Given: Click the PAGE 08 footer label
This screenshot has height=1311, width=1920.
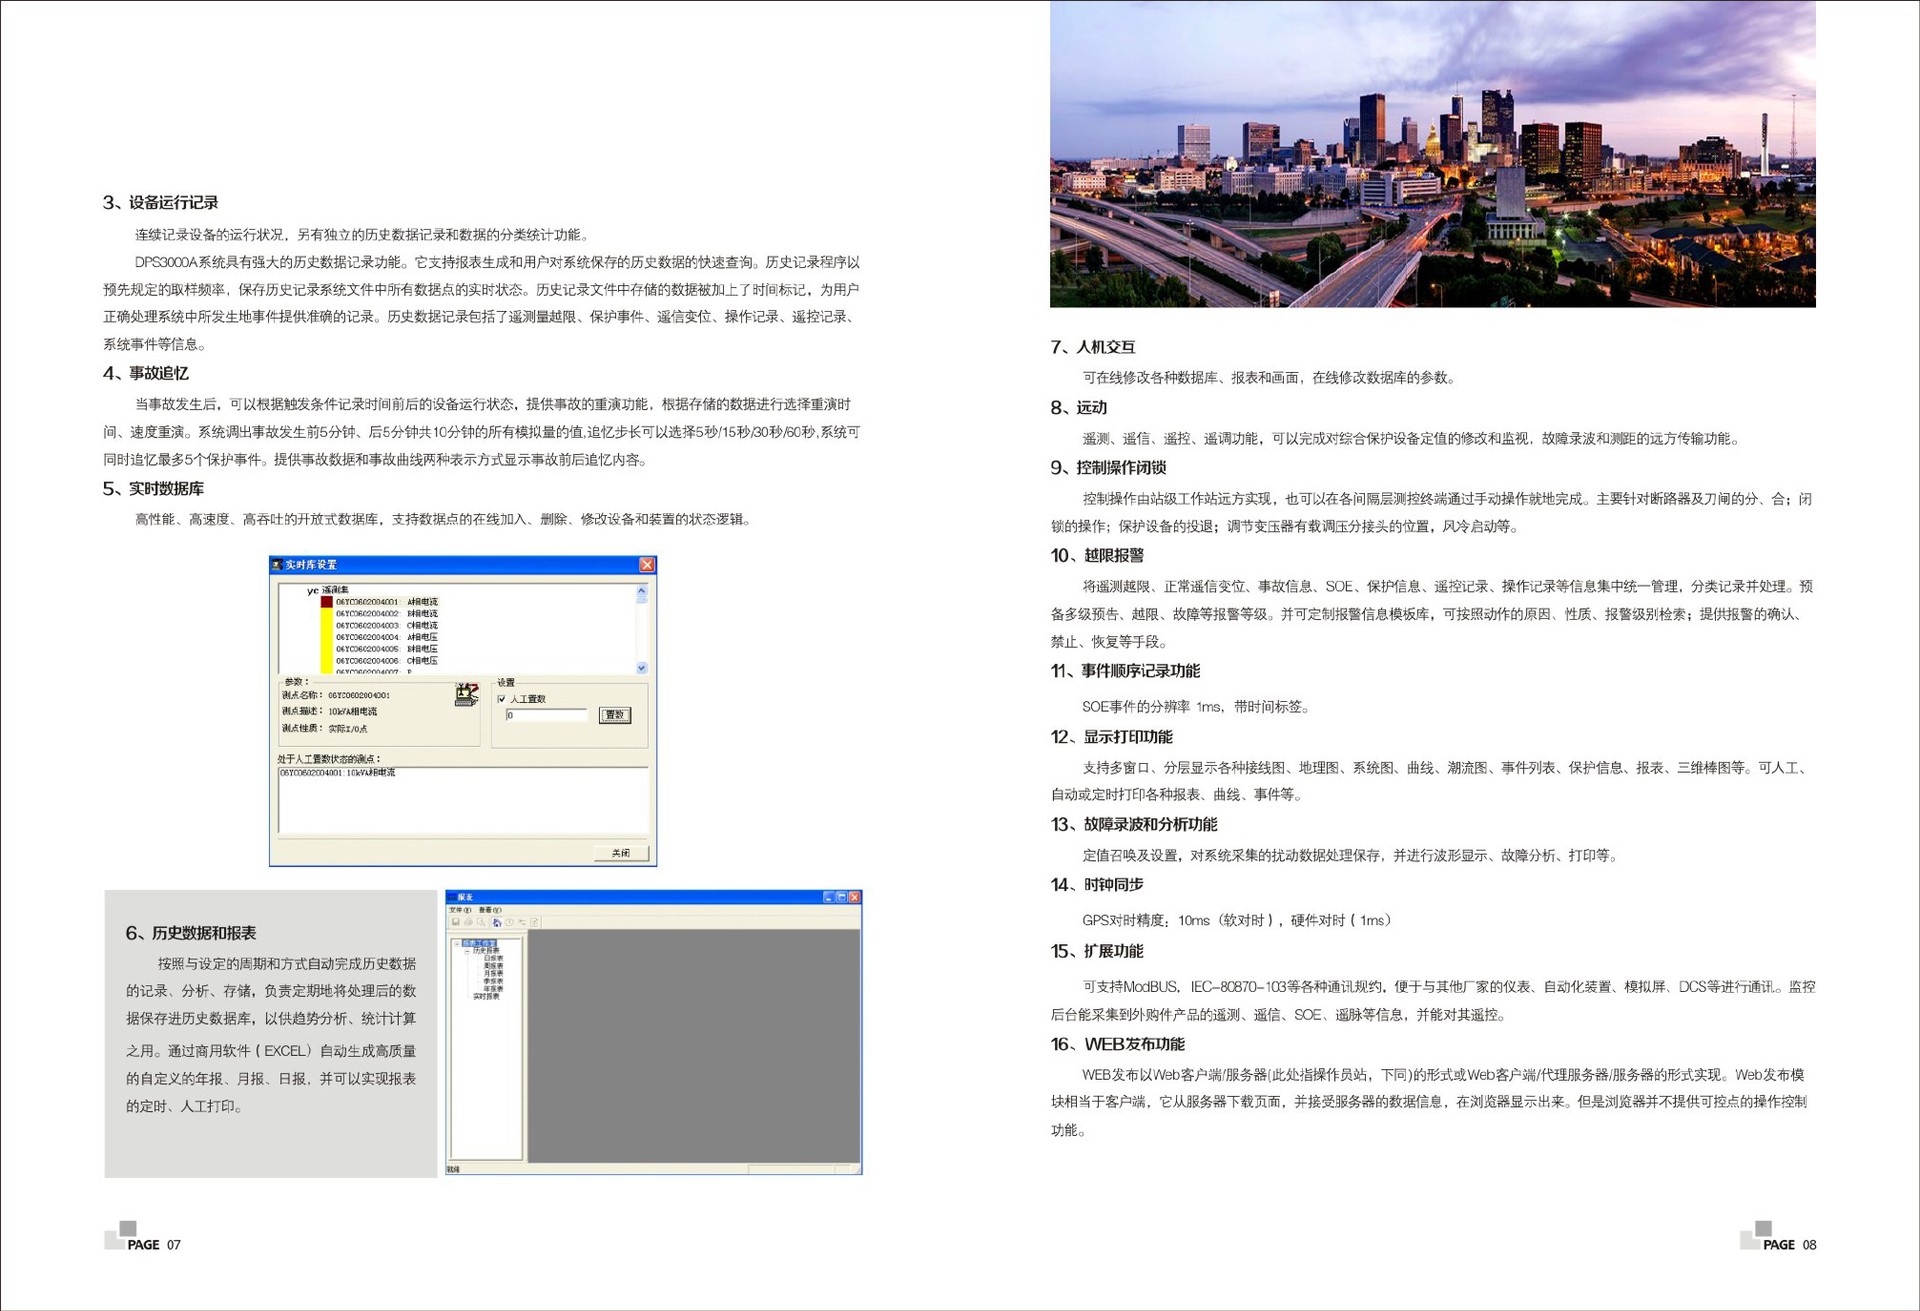Looking at the screenshot, I should (x=1790, y=1245).
